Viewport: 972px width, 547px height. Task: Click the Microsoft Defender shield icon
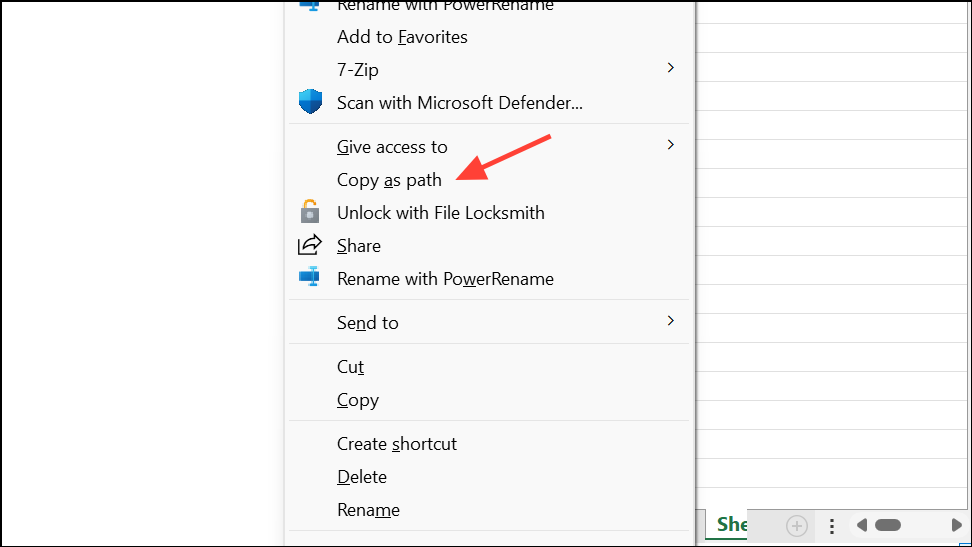pos(311,102)
